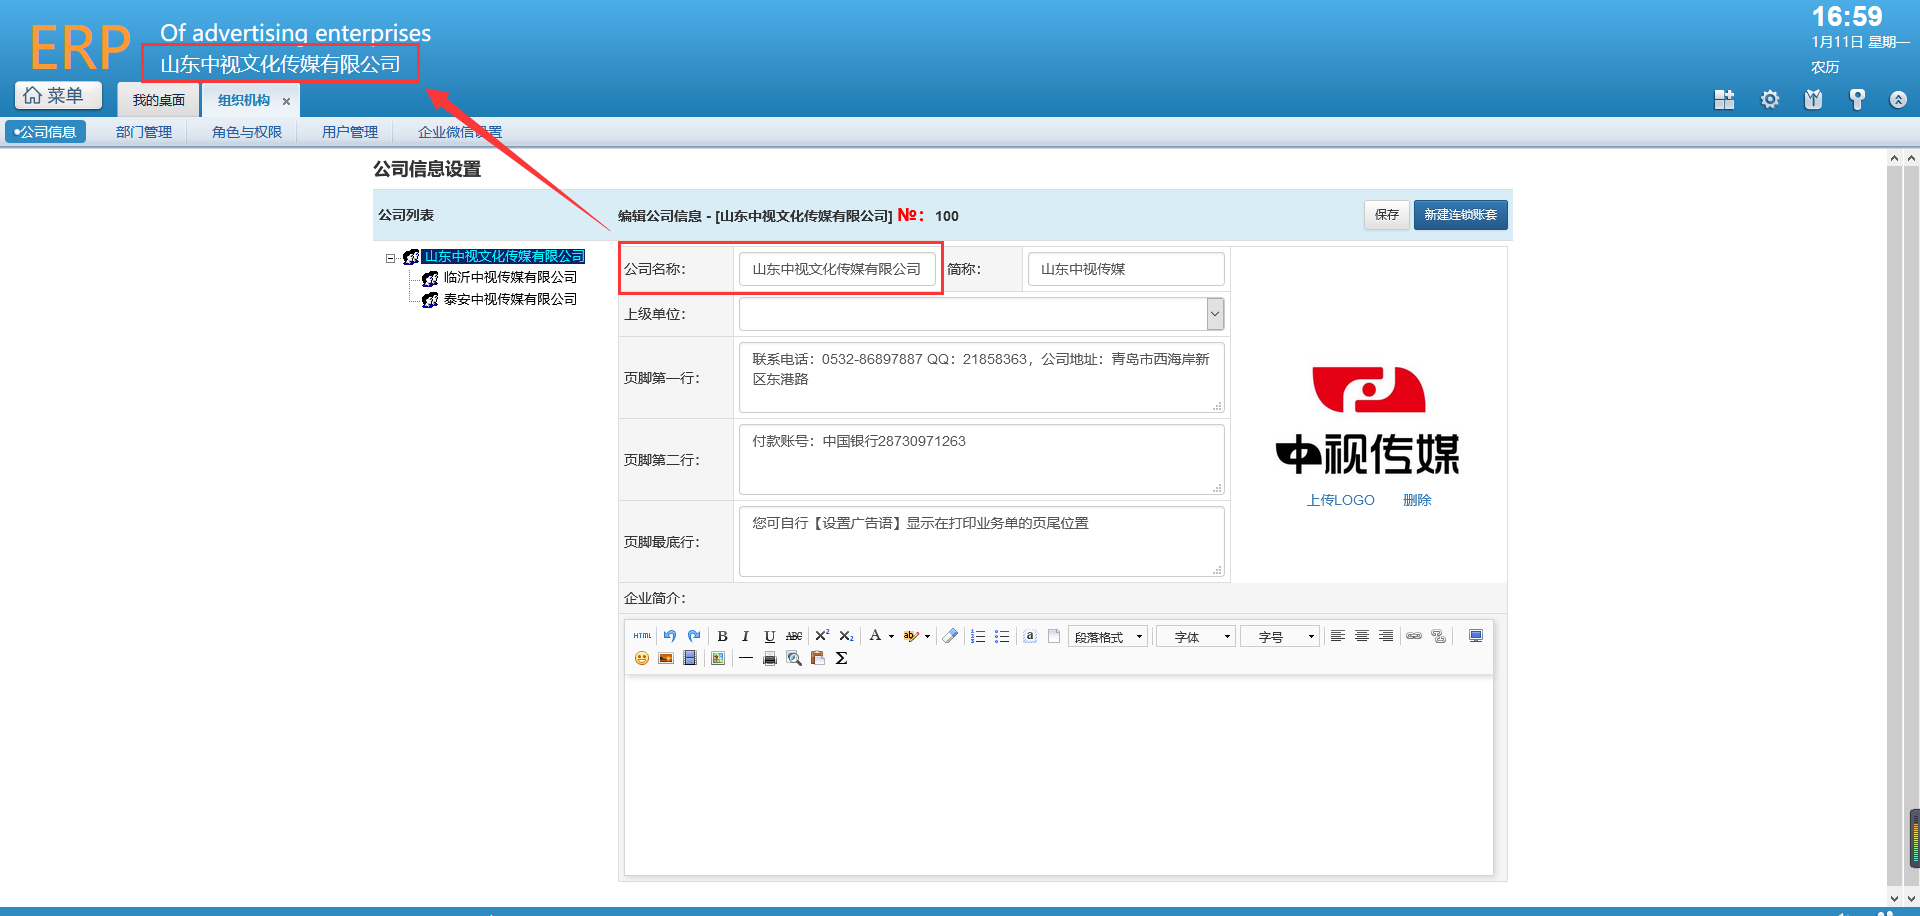This screenshot has height=916, width=1920.
Task: Open the highlight color dropdown arrow
Action: click(927, 636)
